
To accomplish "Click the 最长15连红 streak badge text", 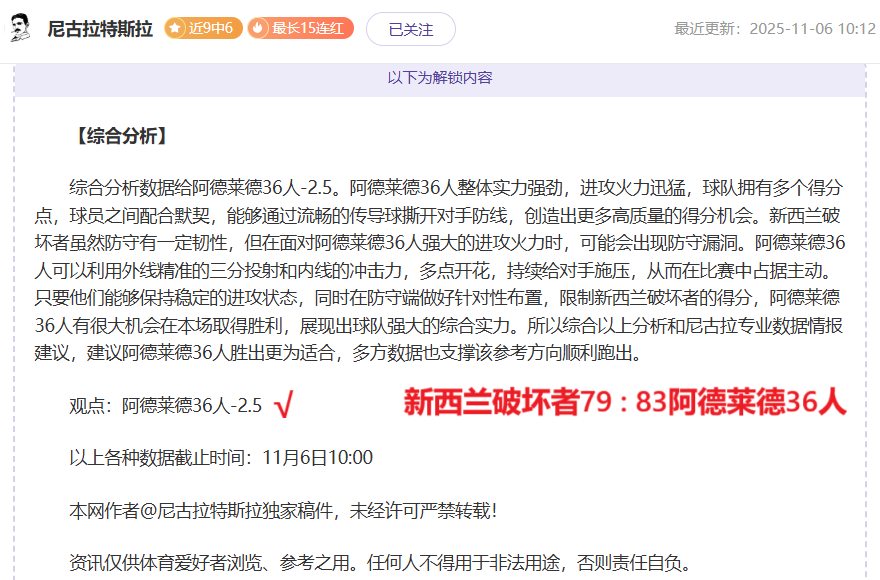I will [x=308, y=28].
